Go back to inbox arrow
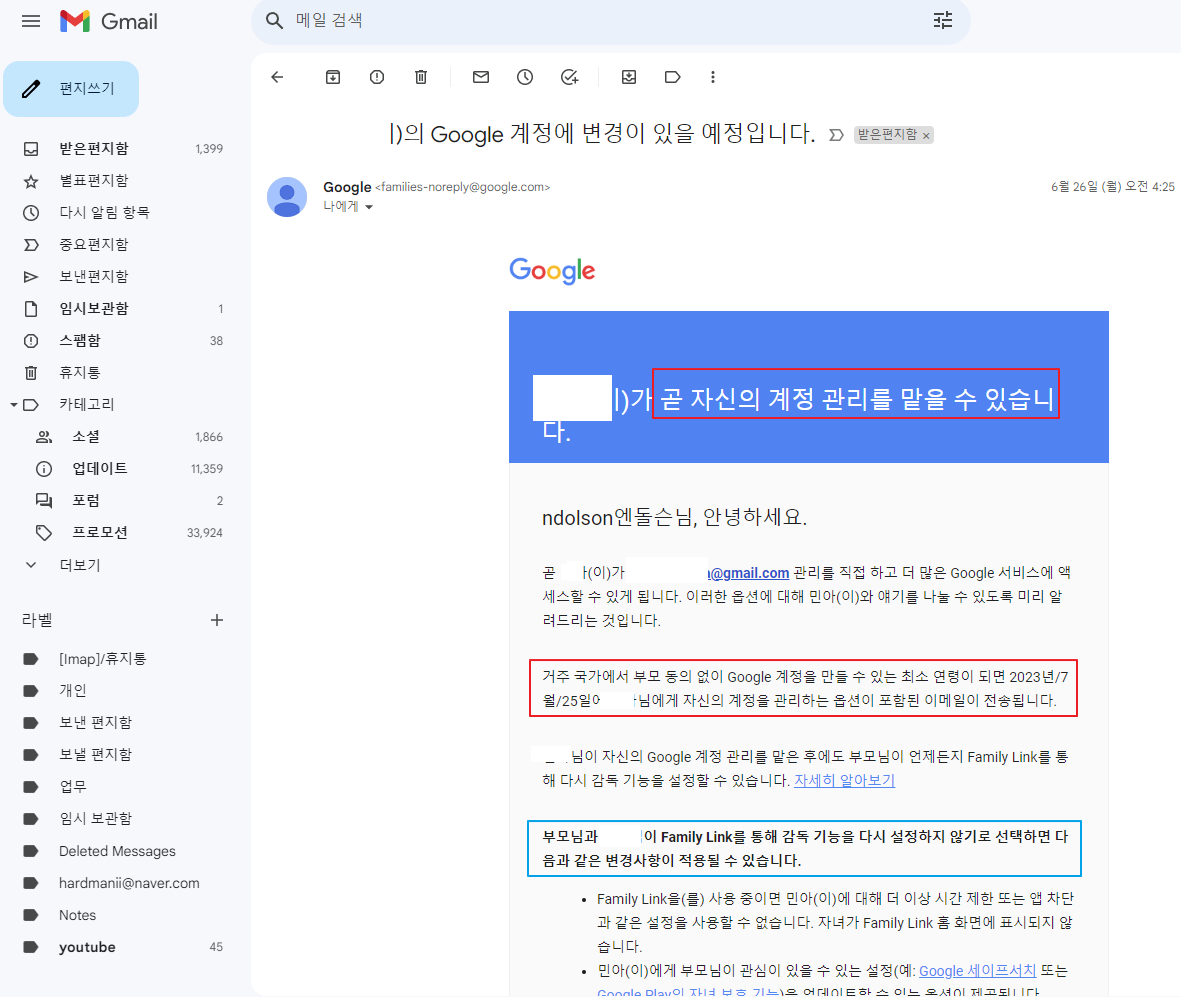Image resolution: width=1181 pixels, height=997 pixels. pyautogui.click(x=277, y=77)
